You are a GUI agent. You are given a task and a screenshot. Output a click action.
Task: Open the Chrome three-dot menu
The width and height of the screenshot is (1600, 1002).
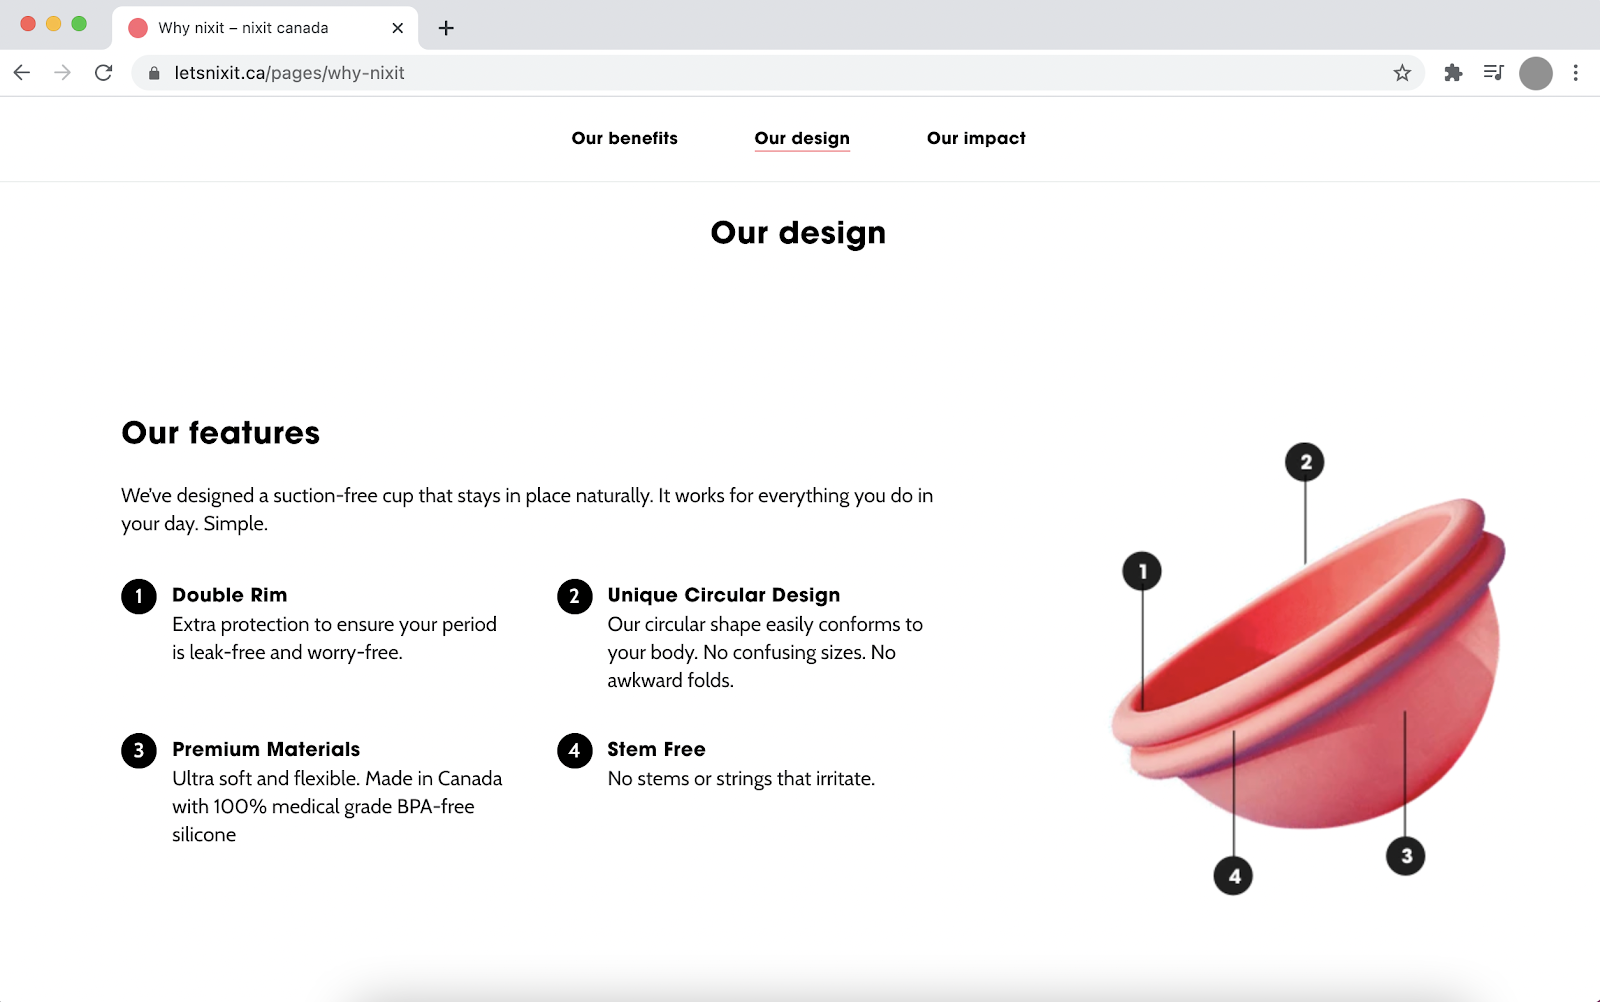point(1575,73)
